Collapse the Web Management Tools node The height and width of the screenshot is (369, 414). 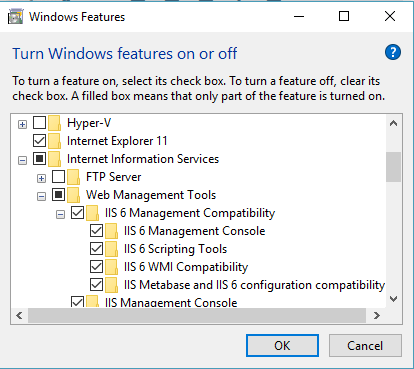tap(41, 197)
